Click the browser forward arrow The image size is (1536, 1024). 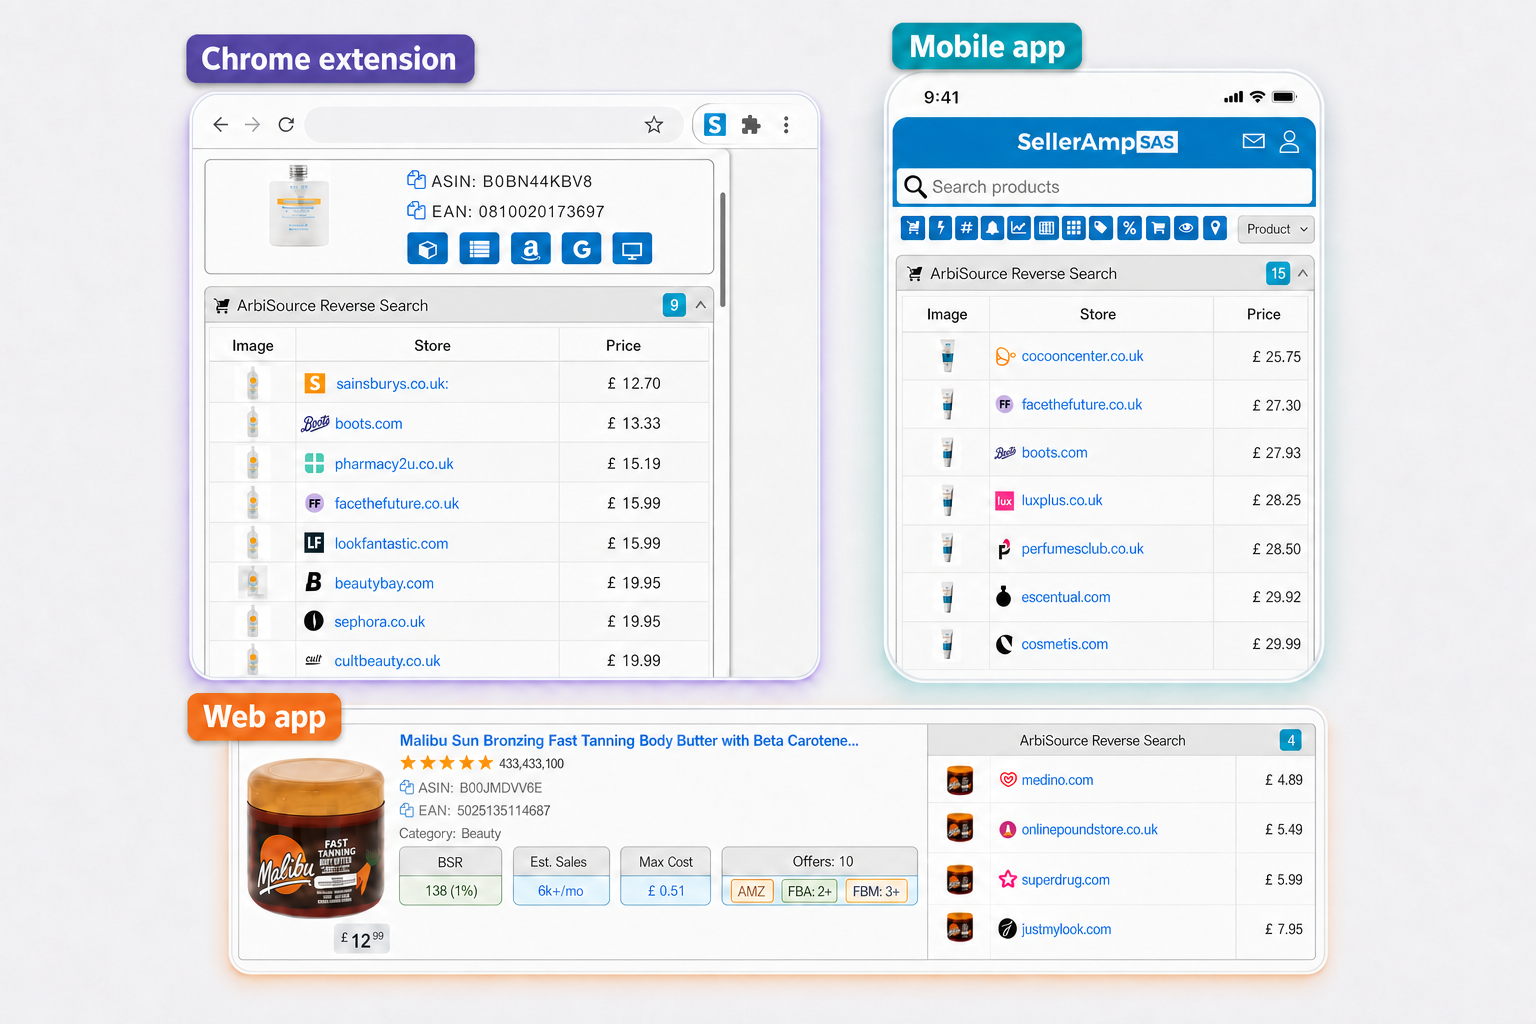253,125
